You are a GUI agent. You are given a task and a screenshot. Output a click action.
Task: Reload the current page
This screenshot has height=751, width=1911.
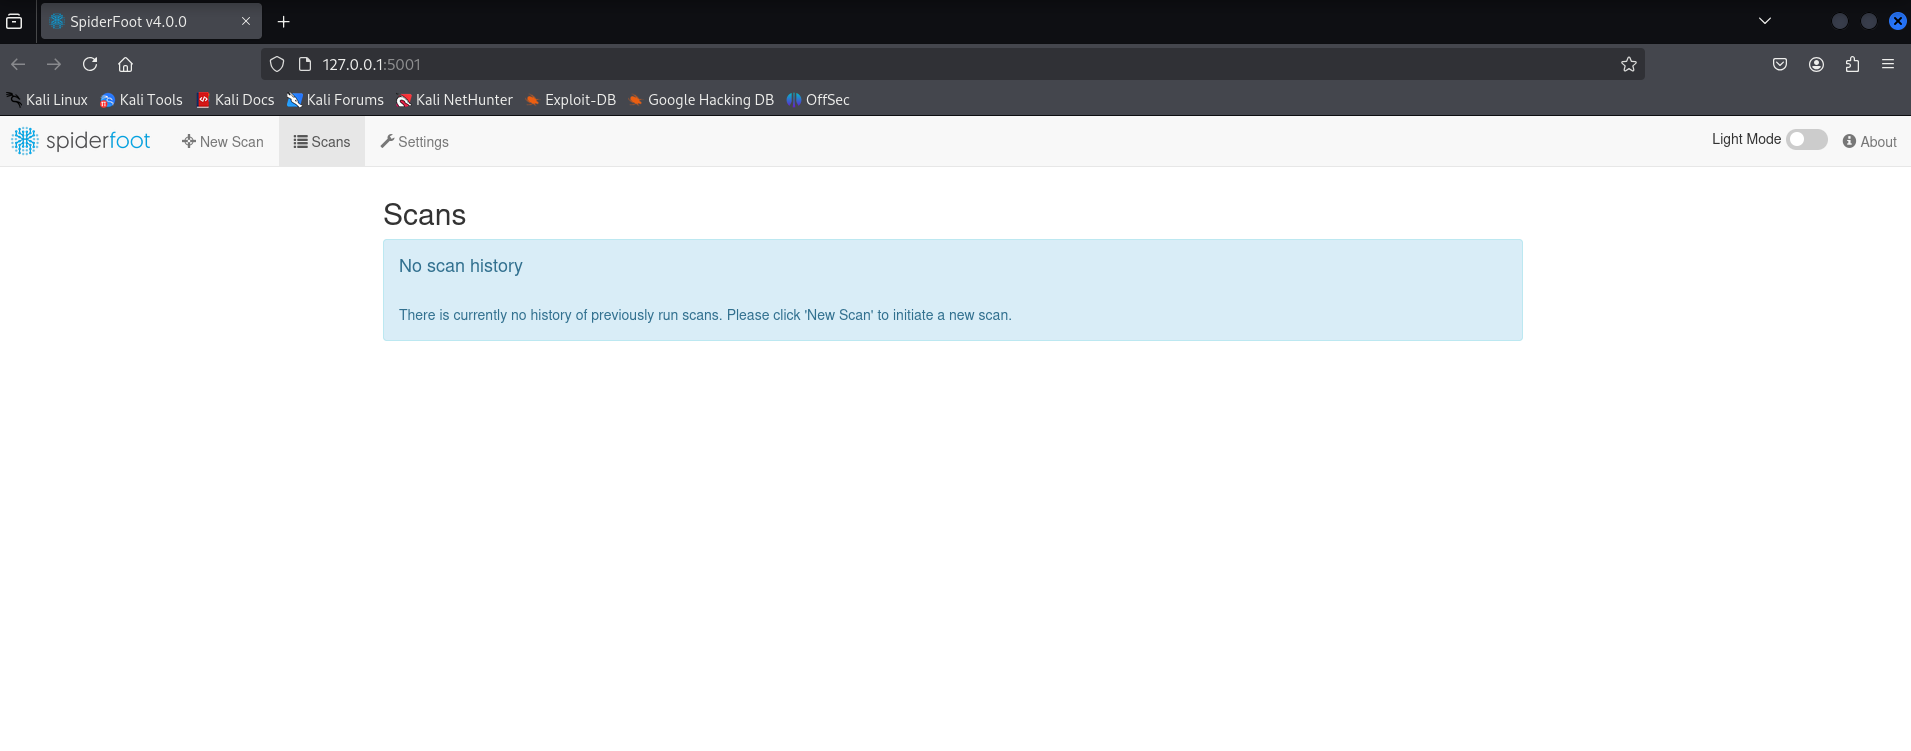coord(90,64)
